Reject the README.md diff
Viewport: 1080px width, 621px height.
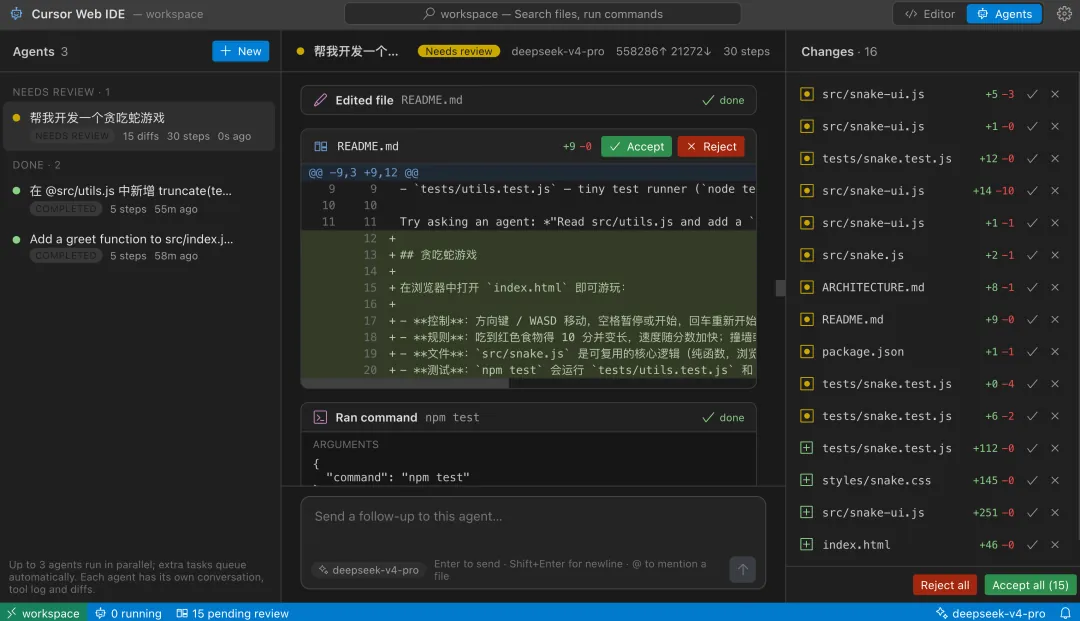pyautogui.click(x=711, y=146)
